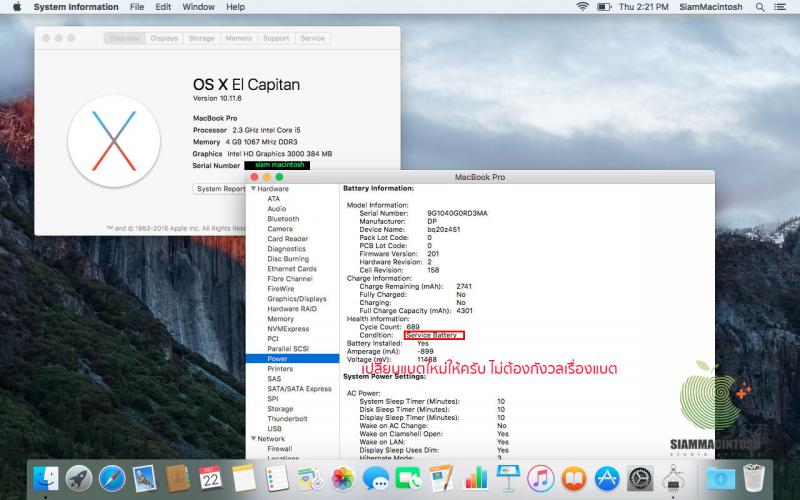Open System Preferences gear icon
Viewport: 800px width, 500px height.
coord(640,479)
